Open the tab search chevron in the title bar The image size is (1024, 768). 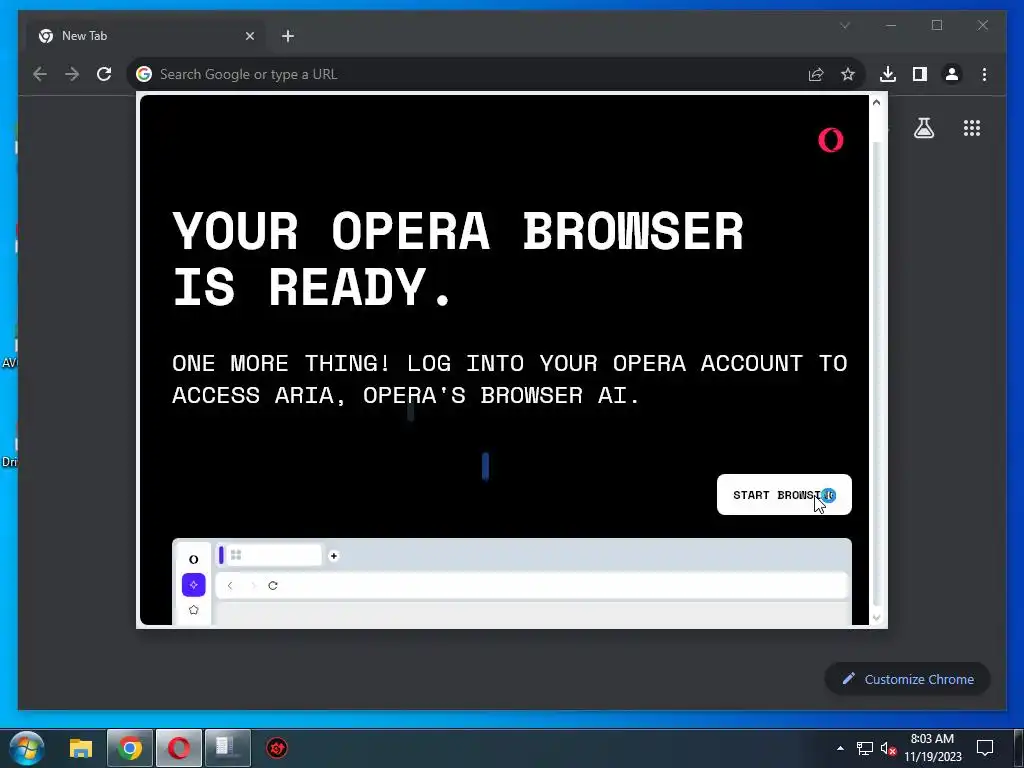(x=844, y=25)
